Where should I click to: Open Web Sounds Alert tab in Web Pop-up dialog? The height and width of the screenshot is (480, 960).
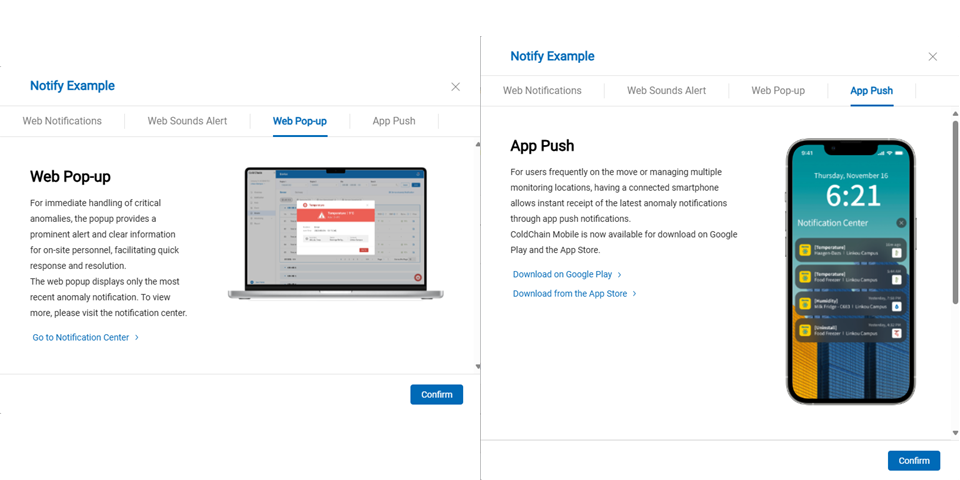(x=187, y=121)
